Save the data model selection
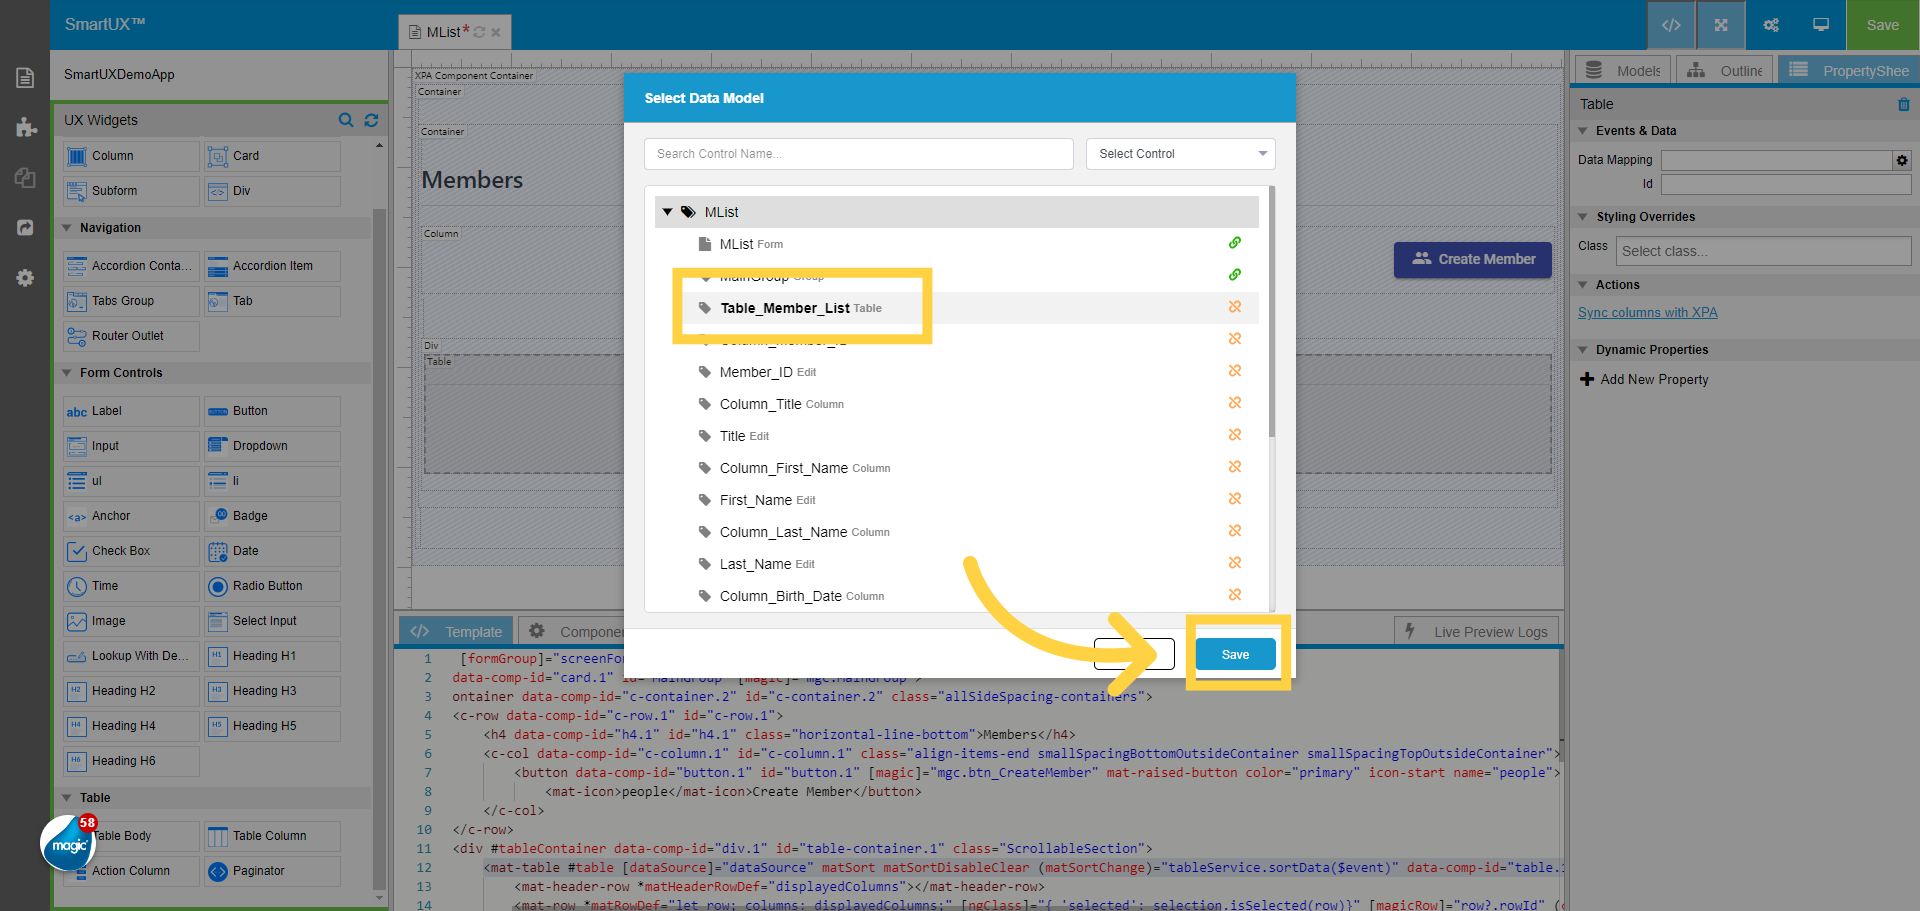This screenshot has height=911, width=1920. click(x=1236, y=654)
